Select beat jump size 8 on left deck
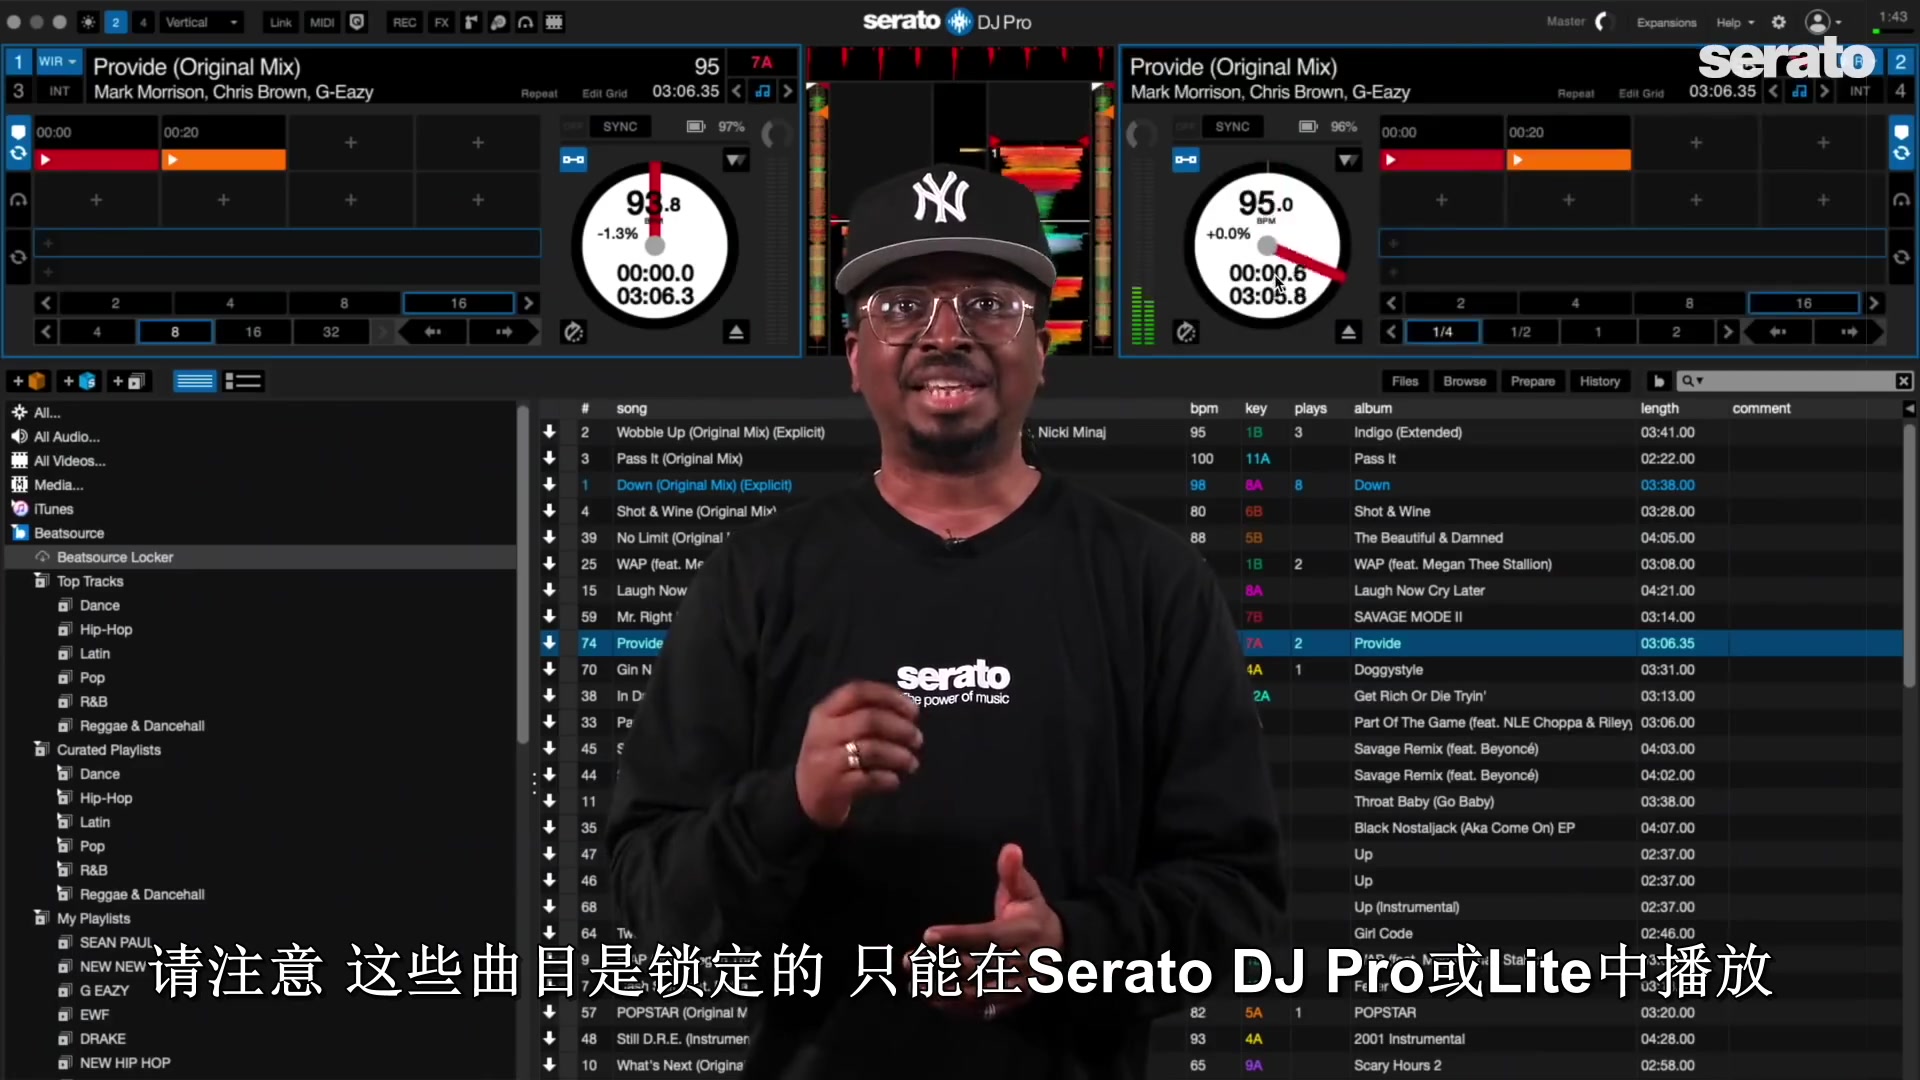The height and width of the screenshot is (1080, 1920). 175,332
